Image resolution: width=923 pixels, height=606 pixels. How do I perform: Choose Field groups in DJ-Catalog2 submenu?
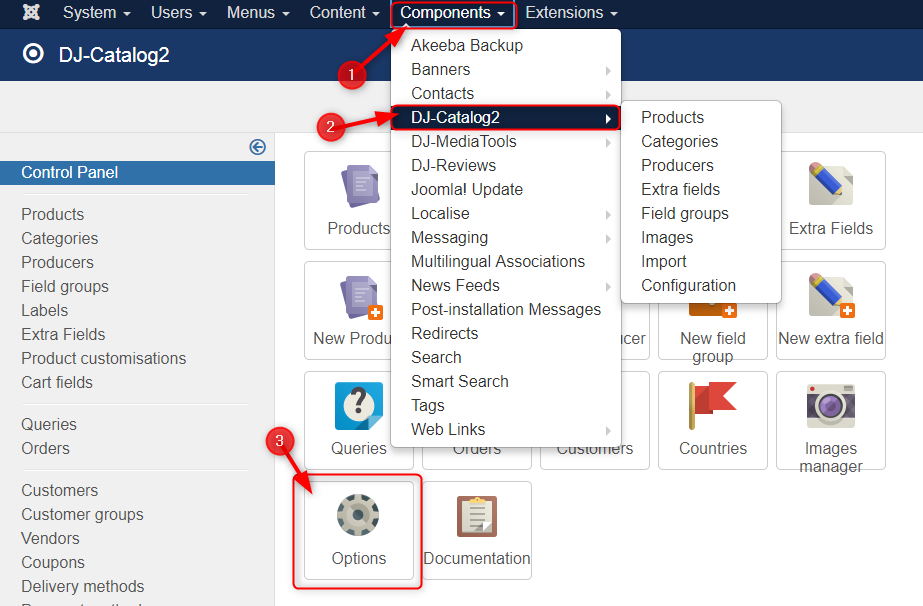pos(700,213)
